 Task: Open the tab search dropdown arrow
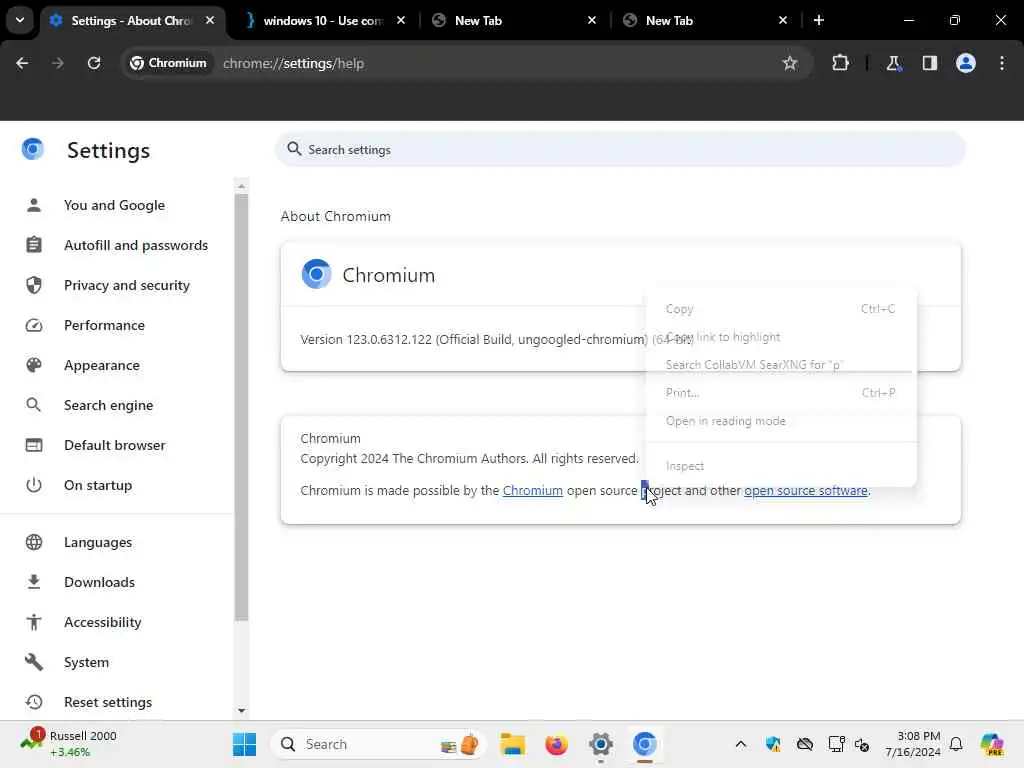(x=20, y=20)
